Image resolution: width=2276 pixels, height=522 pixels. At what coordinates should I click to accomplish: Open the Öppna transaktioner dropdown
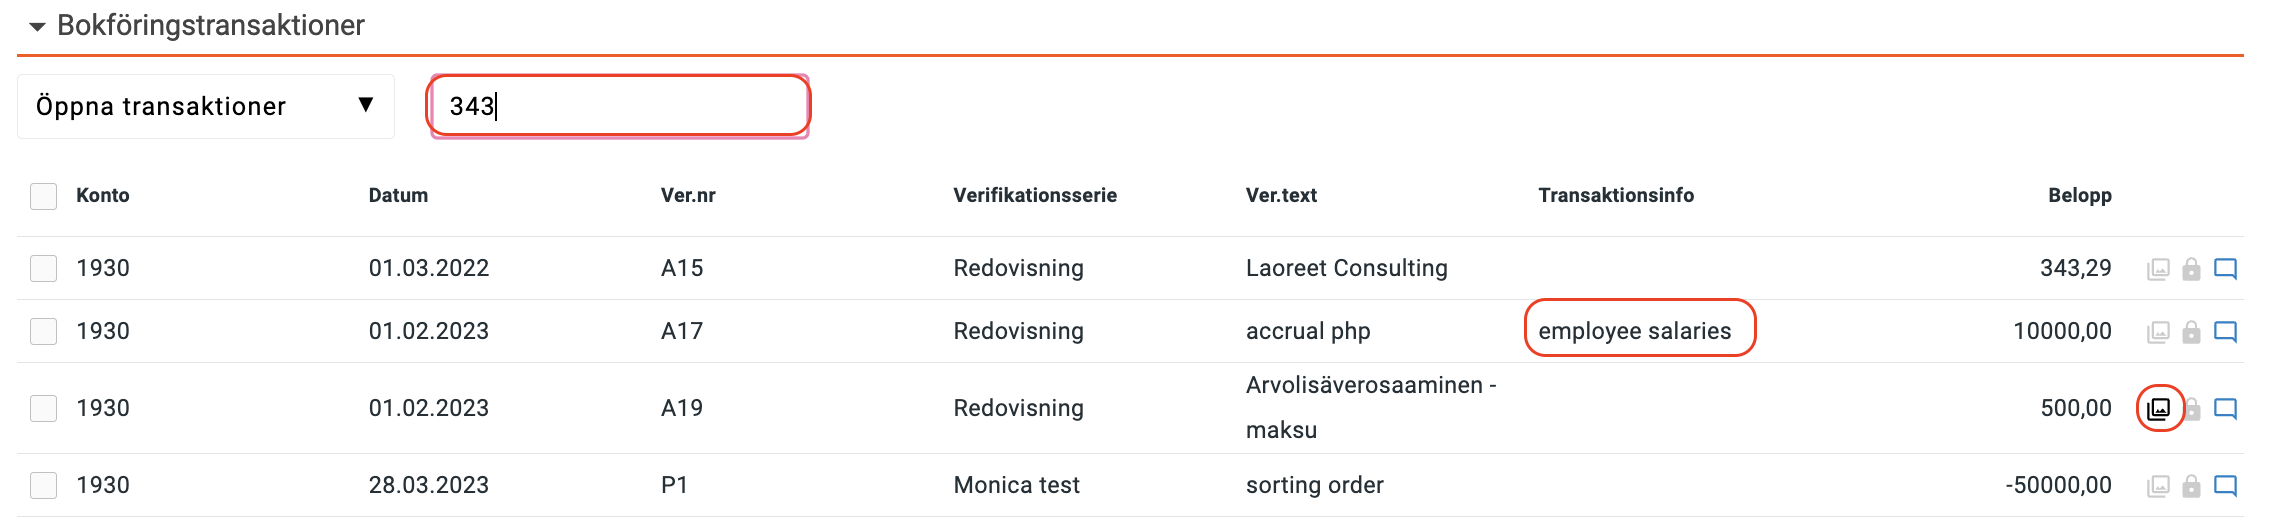[206, 106]
